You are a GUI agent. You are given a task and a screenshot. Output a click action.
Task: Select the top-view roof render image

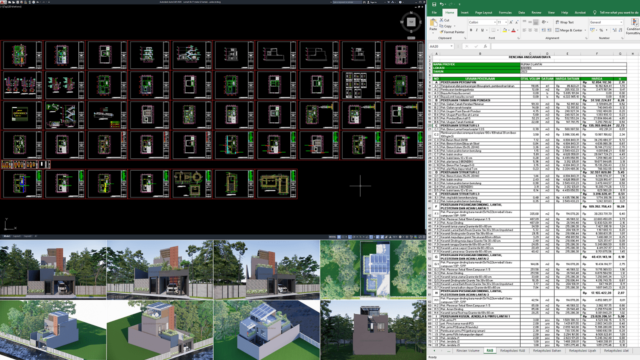click(x=373, y=269)
